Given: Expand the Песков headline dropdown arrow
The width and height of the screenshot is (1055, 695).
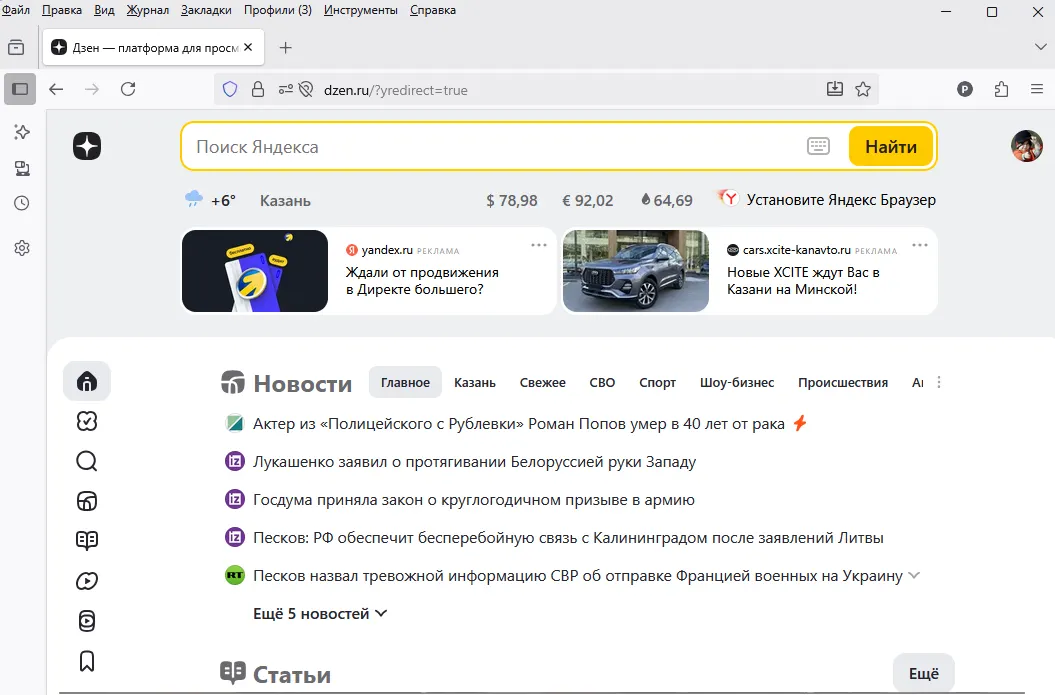Looking at the screenshot, I should pos(913,575).
